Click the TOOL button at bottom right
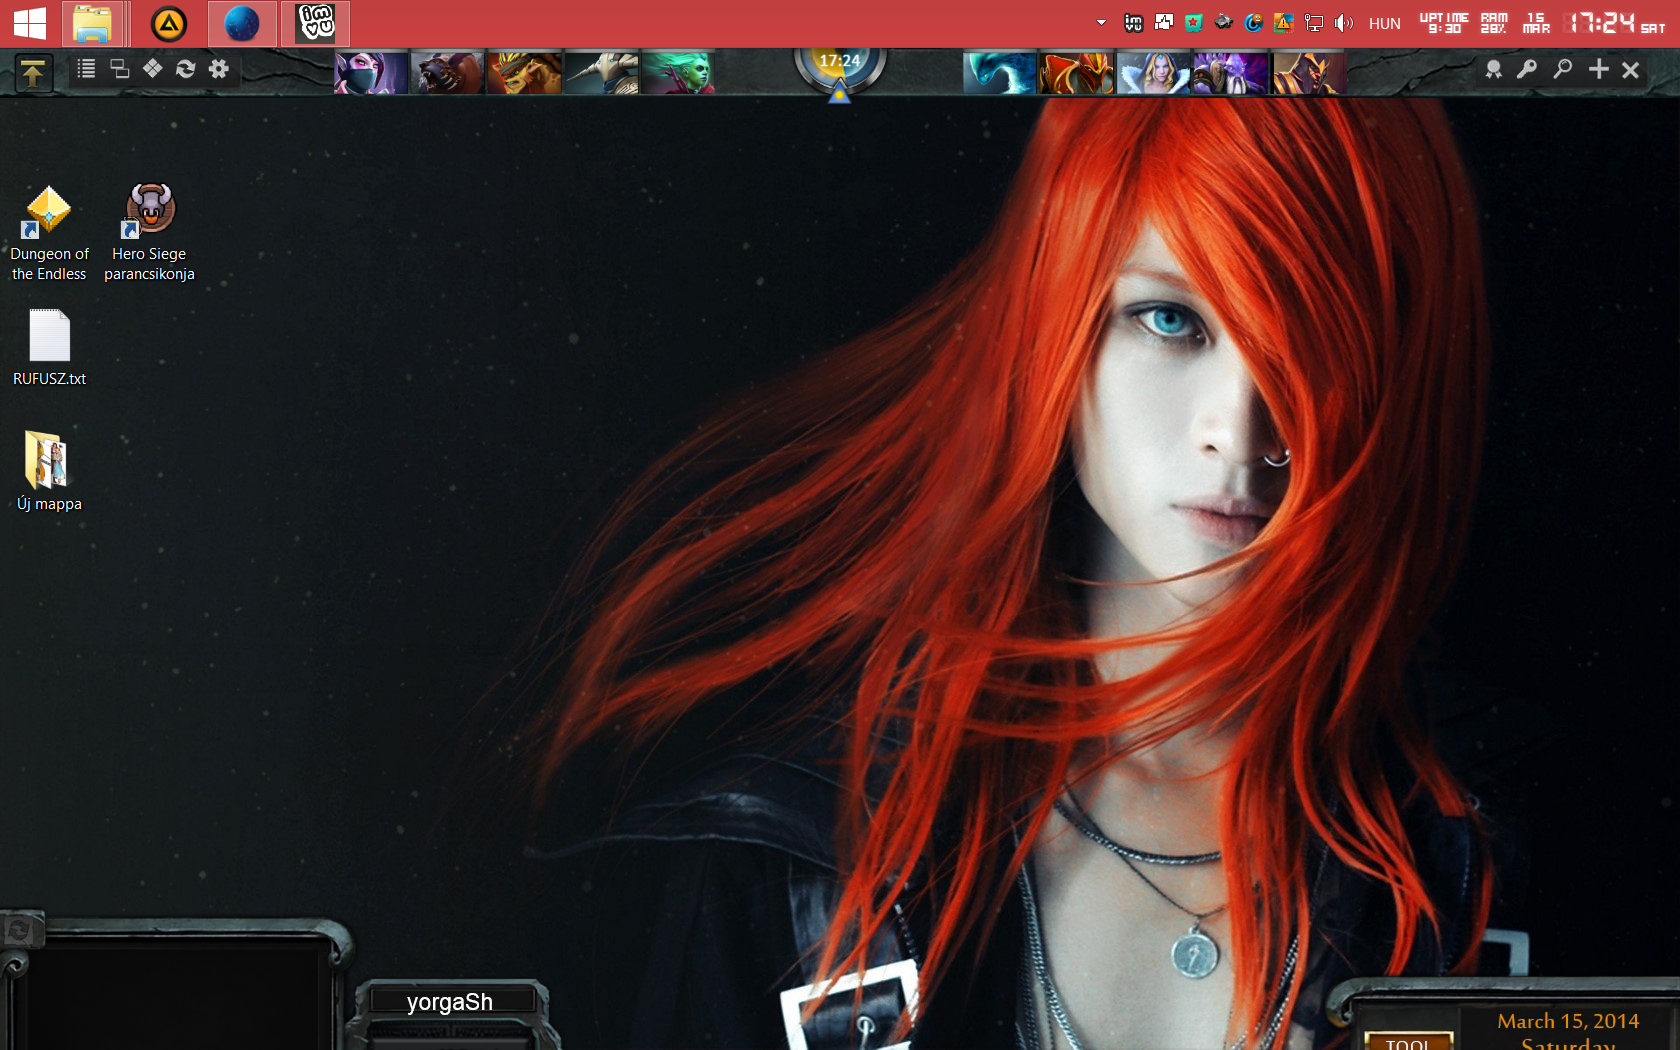1680x1050 pixels. [x=1408, y=1042]
